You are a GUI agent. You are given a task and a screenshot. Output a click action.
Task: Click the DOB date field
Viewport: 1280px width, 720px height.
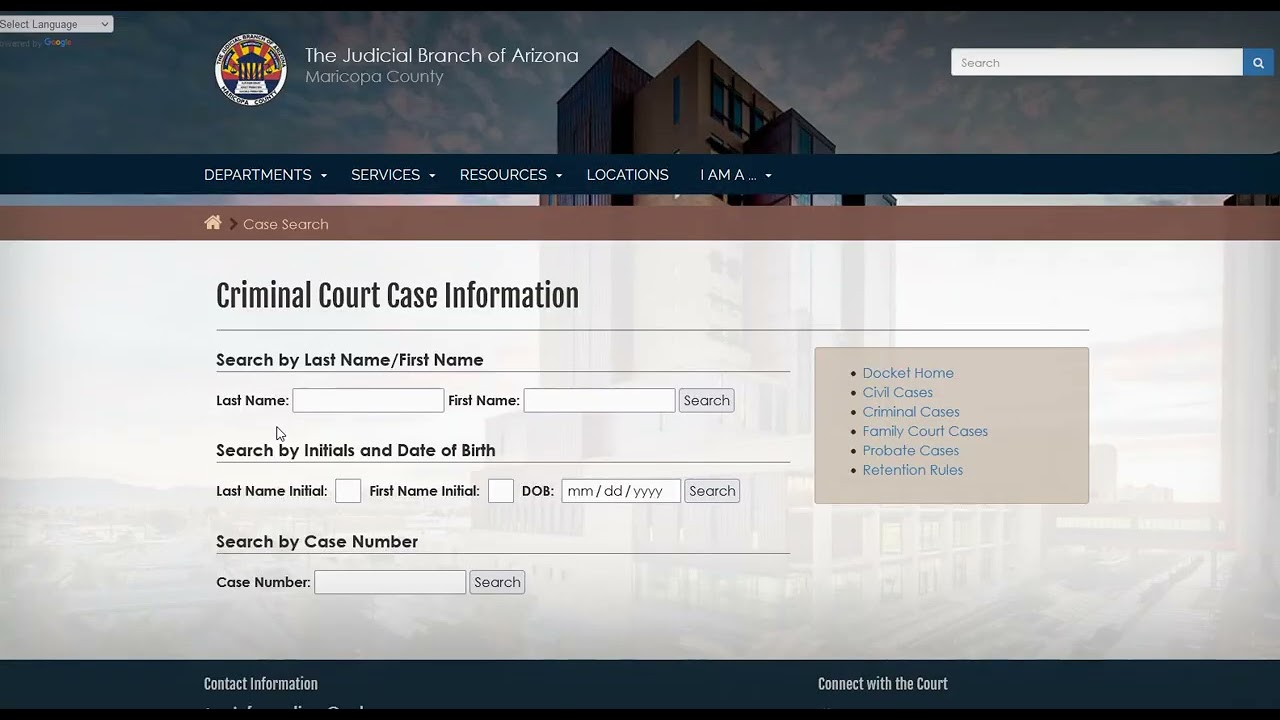click(x=621, y=491)
